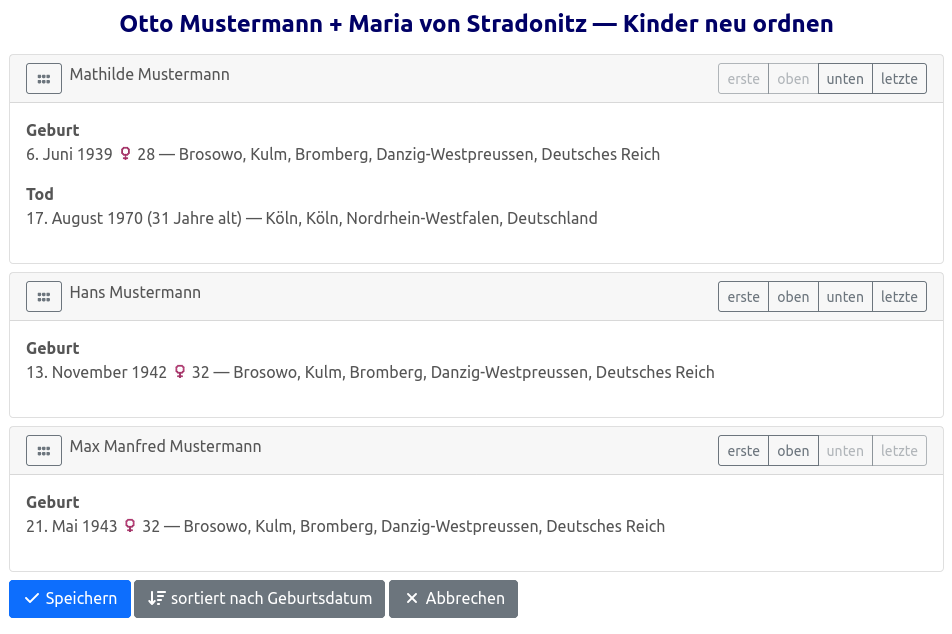Move Max Manfred Mustermann to first 'erste'
The image size is (952, 634).
tap(743, 451)
